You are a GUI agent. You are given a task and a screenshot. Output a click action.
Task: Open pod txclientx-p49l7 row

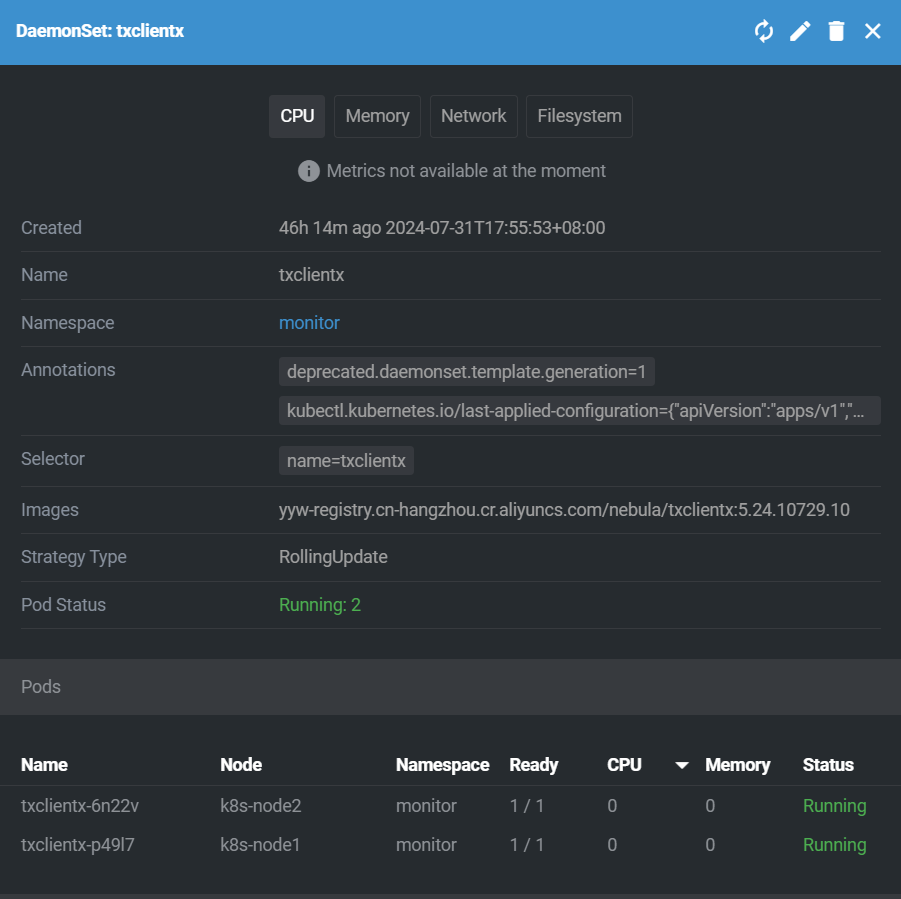point(78,845)
